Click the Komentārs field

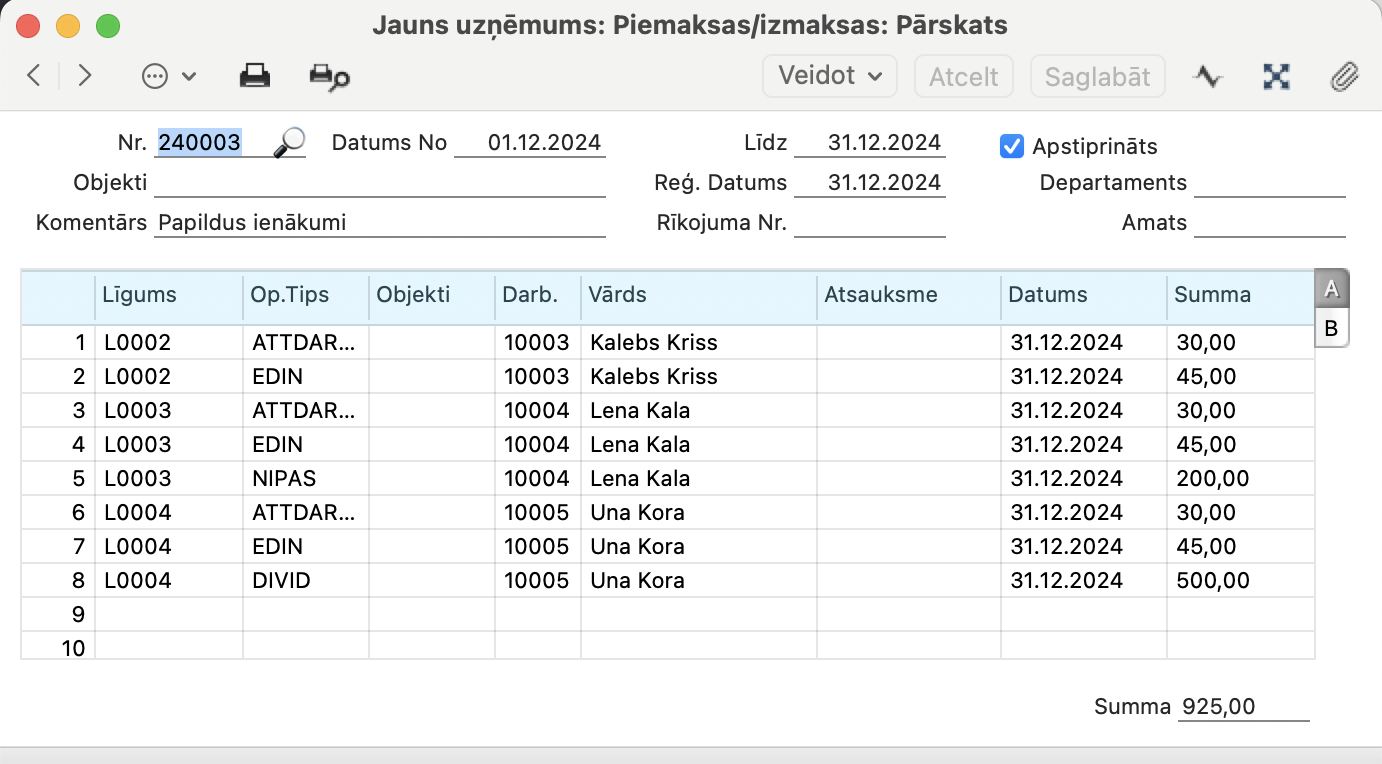(x=380, y=223)
